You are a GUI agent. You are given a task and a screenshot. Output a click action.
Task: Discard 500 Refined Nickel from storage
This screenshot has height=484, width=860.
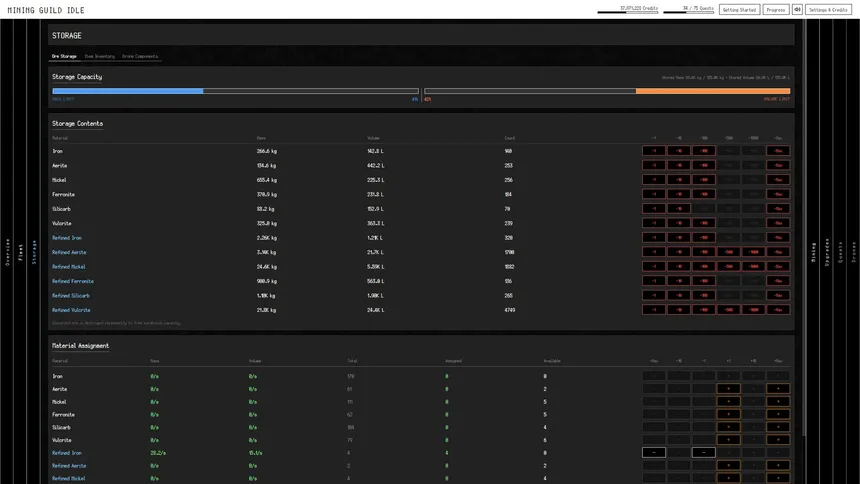click(728, 267)
